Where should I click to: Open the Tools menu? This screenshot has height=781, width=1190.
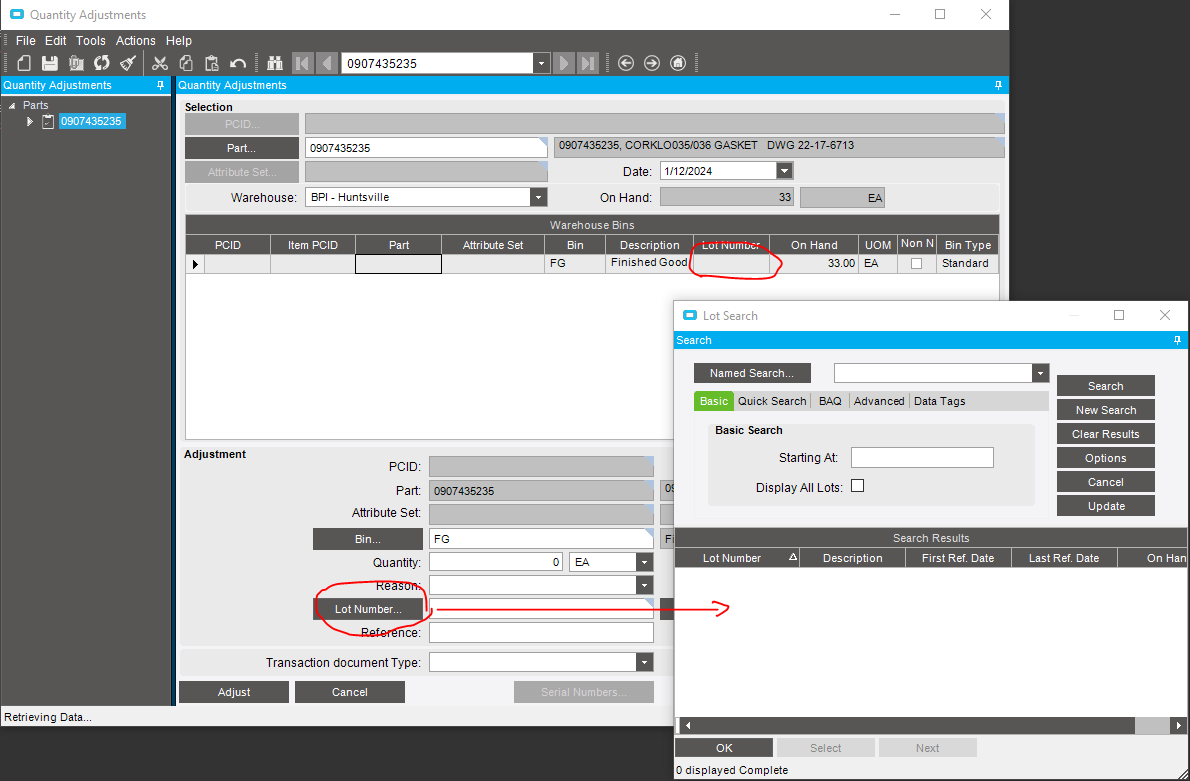[90, 41]
